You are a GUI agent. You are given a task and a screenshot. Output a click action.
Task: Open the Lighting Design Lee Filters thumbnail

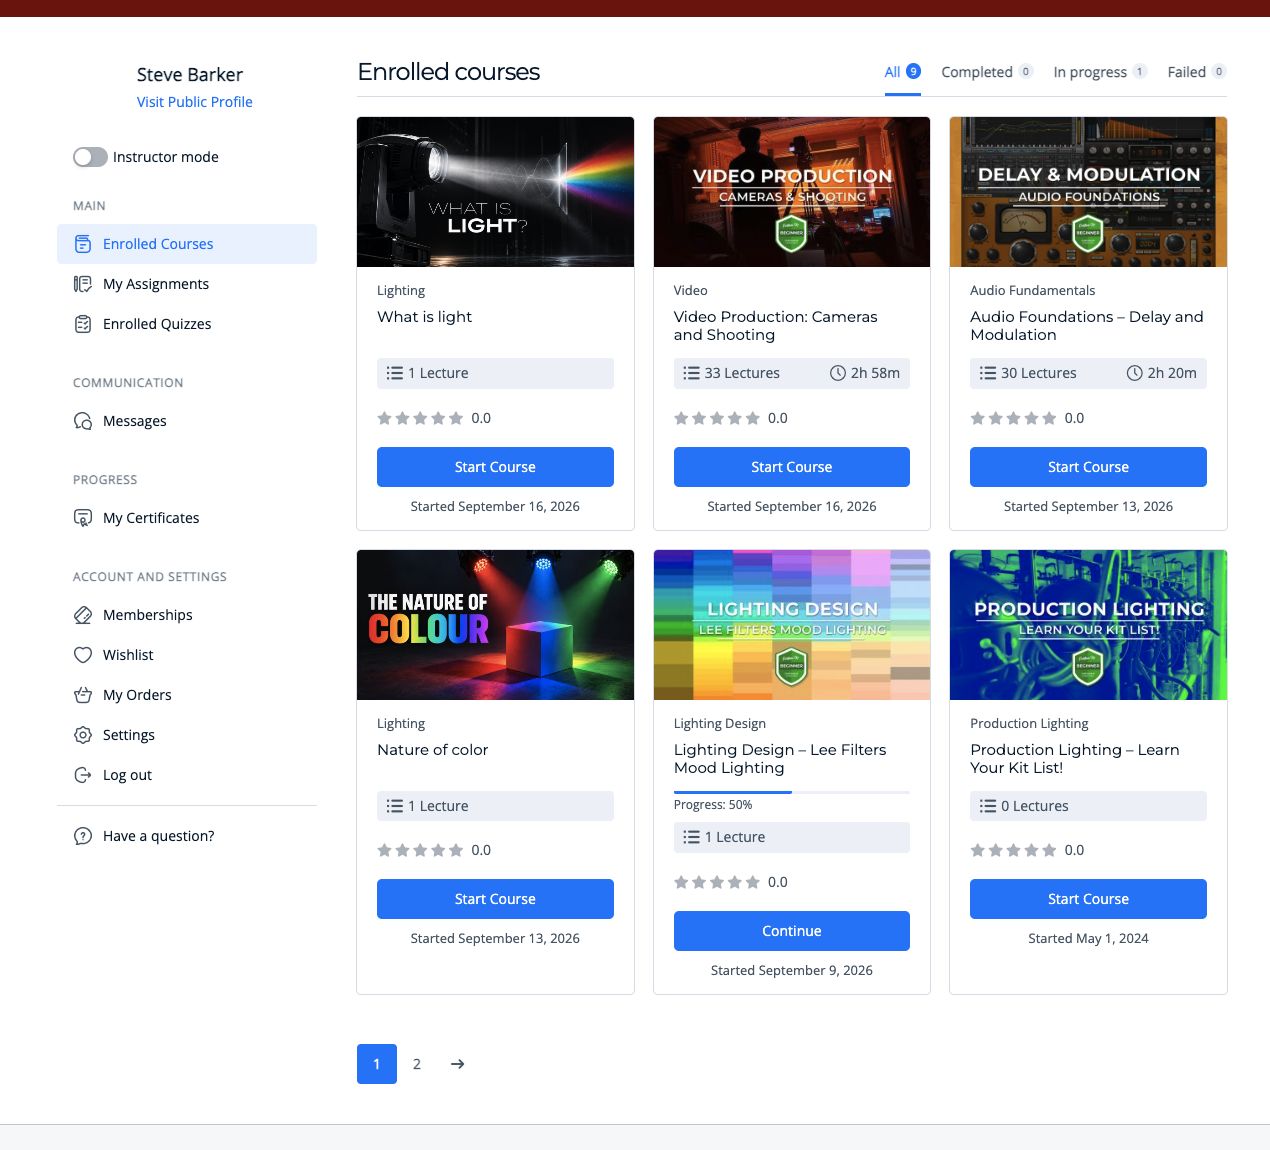792,625
